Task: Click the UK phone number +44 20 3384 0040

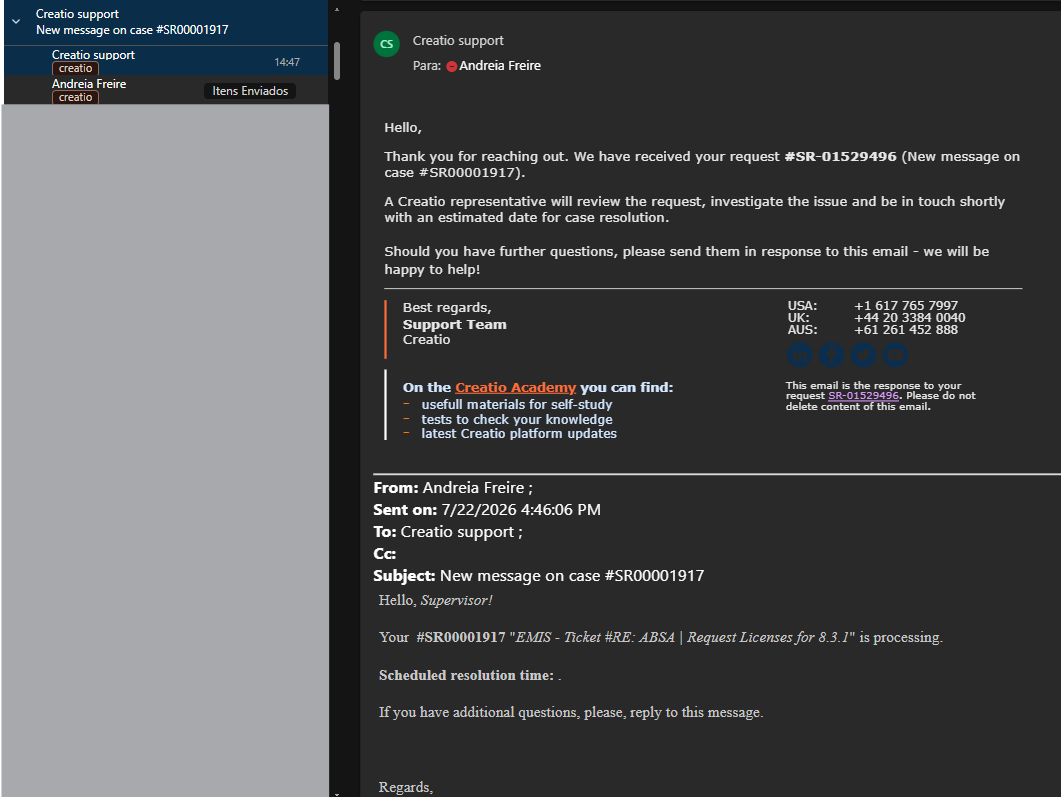Action: coord(909,318)
